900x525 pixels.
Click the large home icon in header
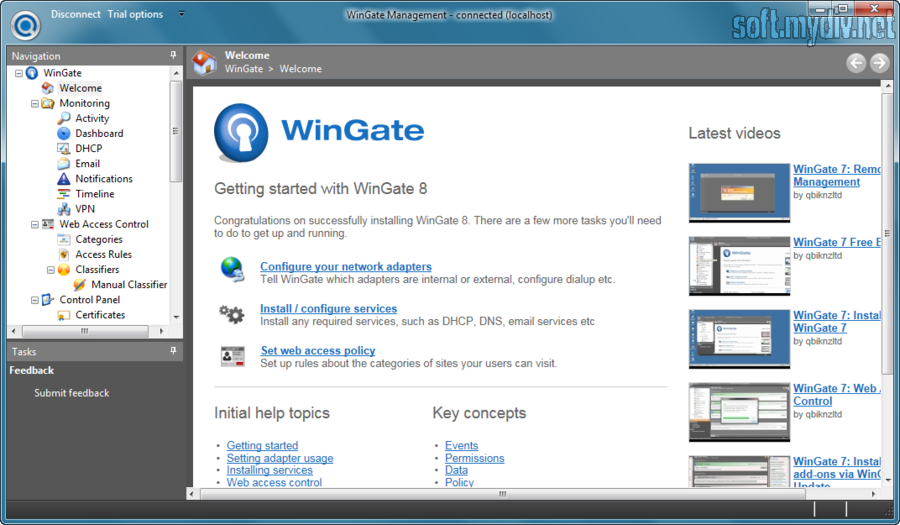[x=204, y=63]
